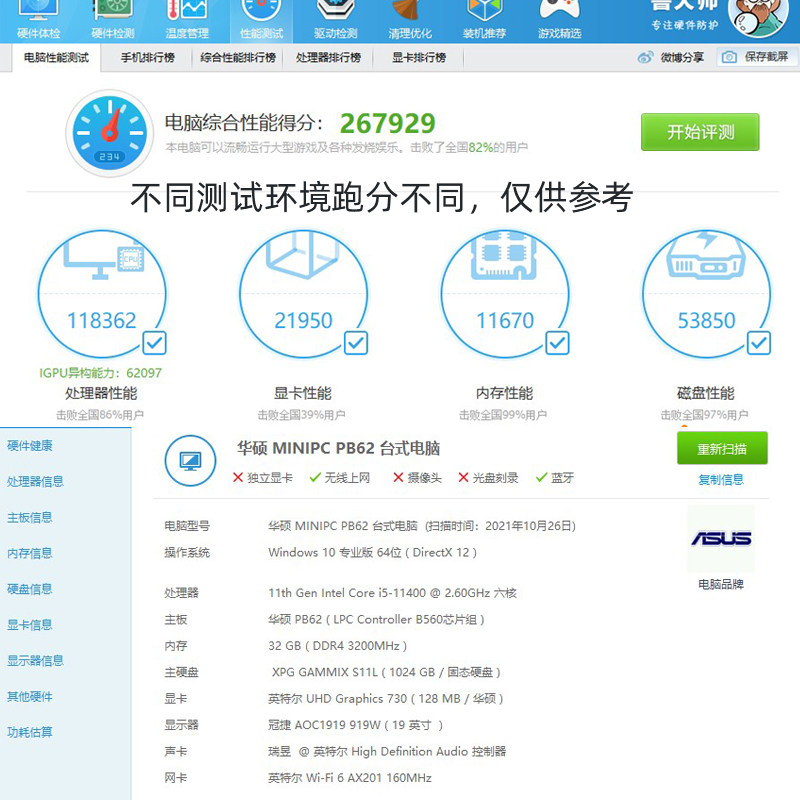Select 显示器信息 in the sidebar

tap(35, 660)
